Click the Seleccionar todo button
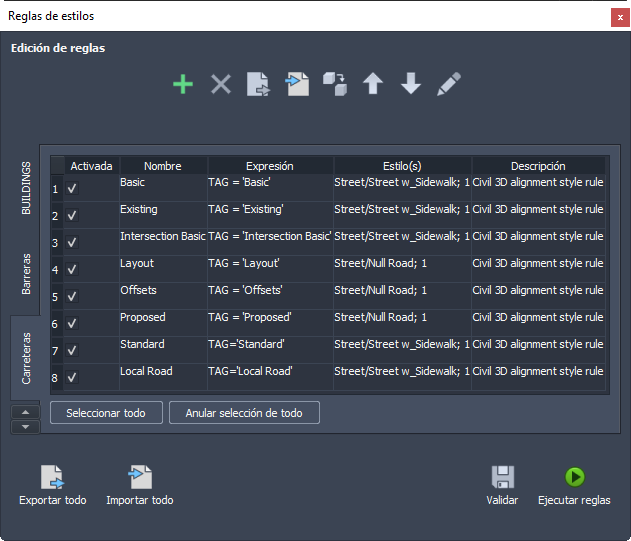Viewport: 631px width, 541px height. tap(106, 413)
